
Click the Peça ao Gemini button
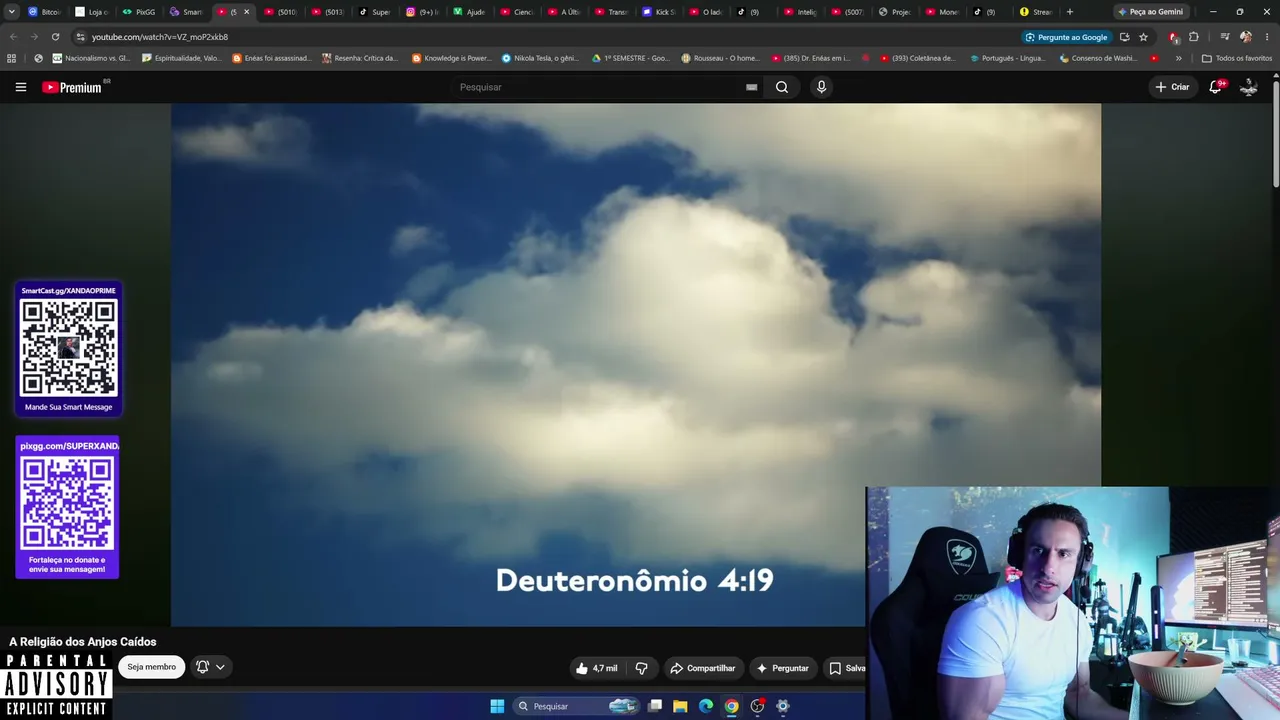click(1150, 12)
